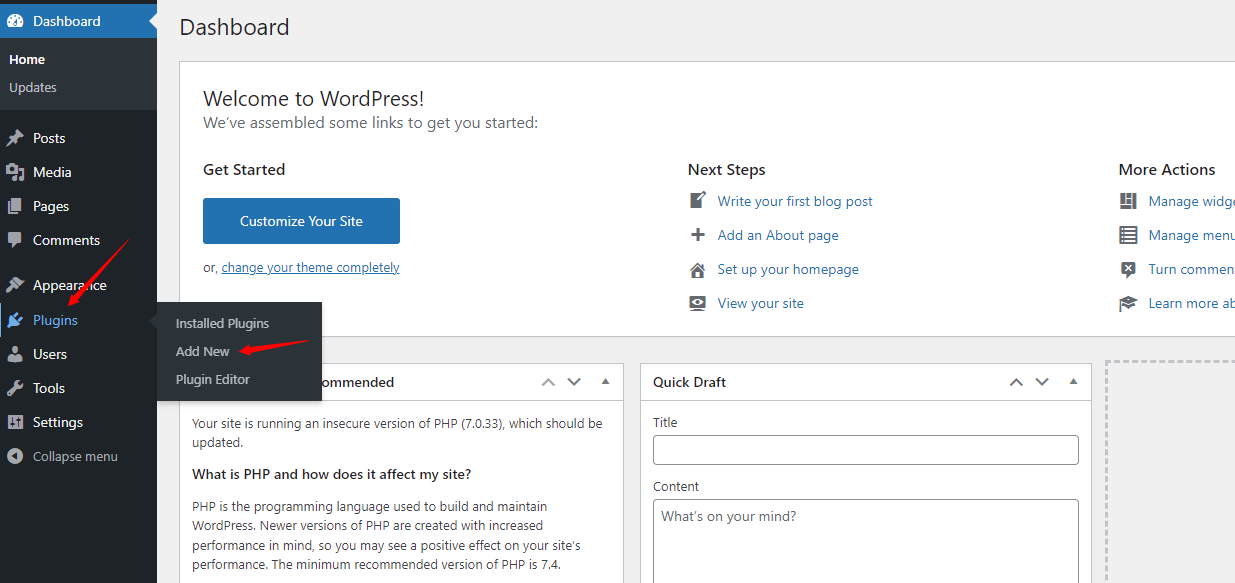
Task: Click the What is PHP heading text
Action: pyautogui.click(x=331, y=474)
